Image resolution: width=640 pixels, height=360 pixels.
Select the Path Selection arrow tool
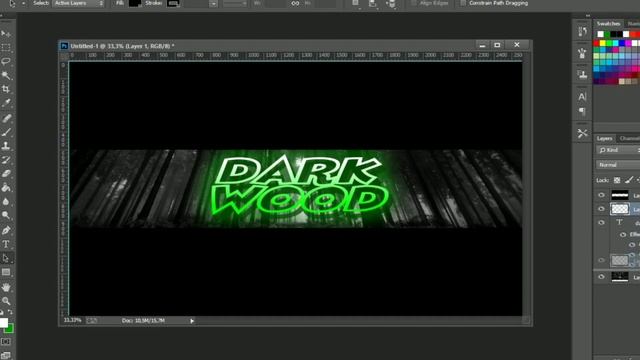[6, 258]
